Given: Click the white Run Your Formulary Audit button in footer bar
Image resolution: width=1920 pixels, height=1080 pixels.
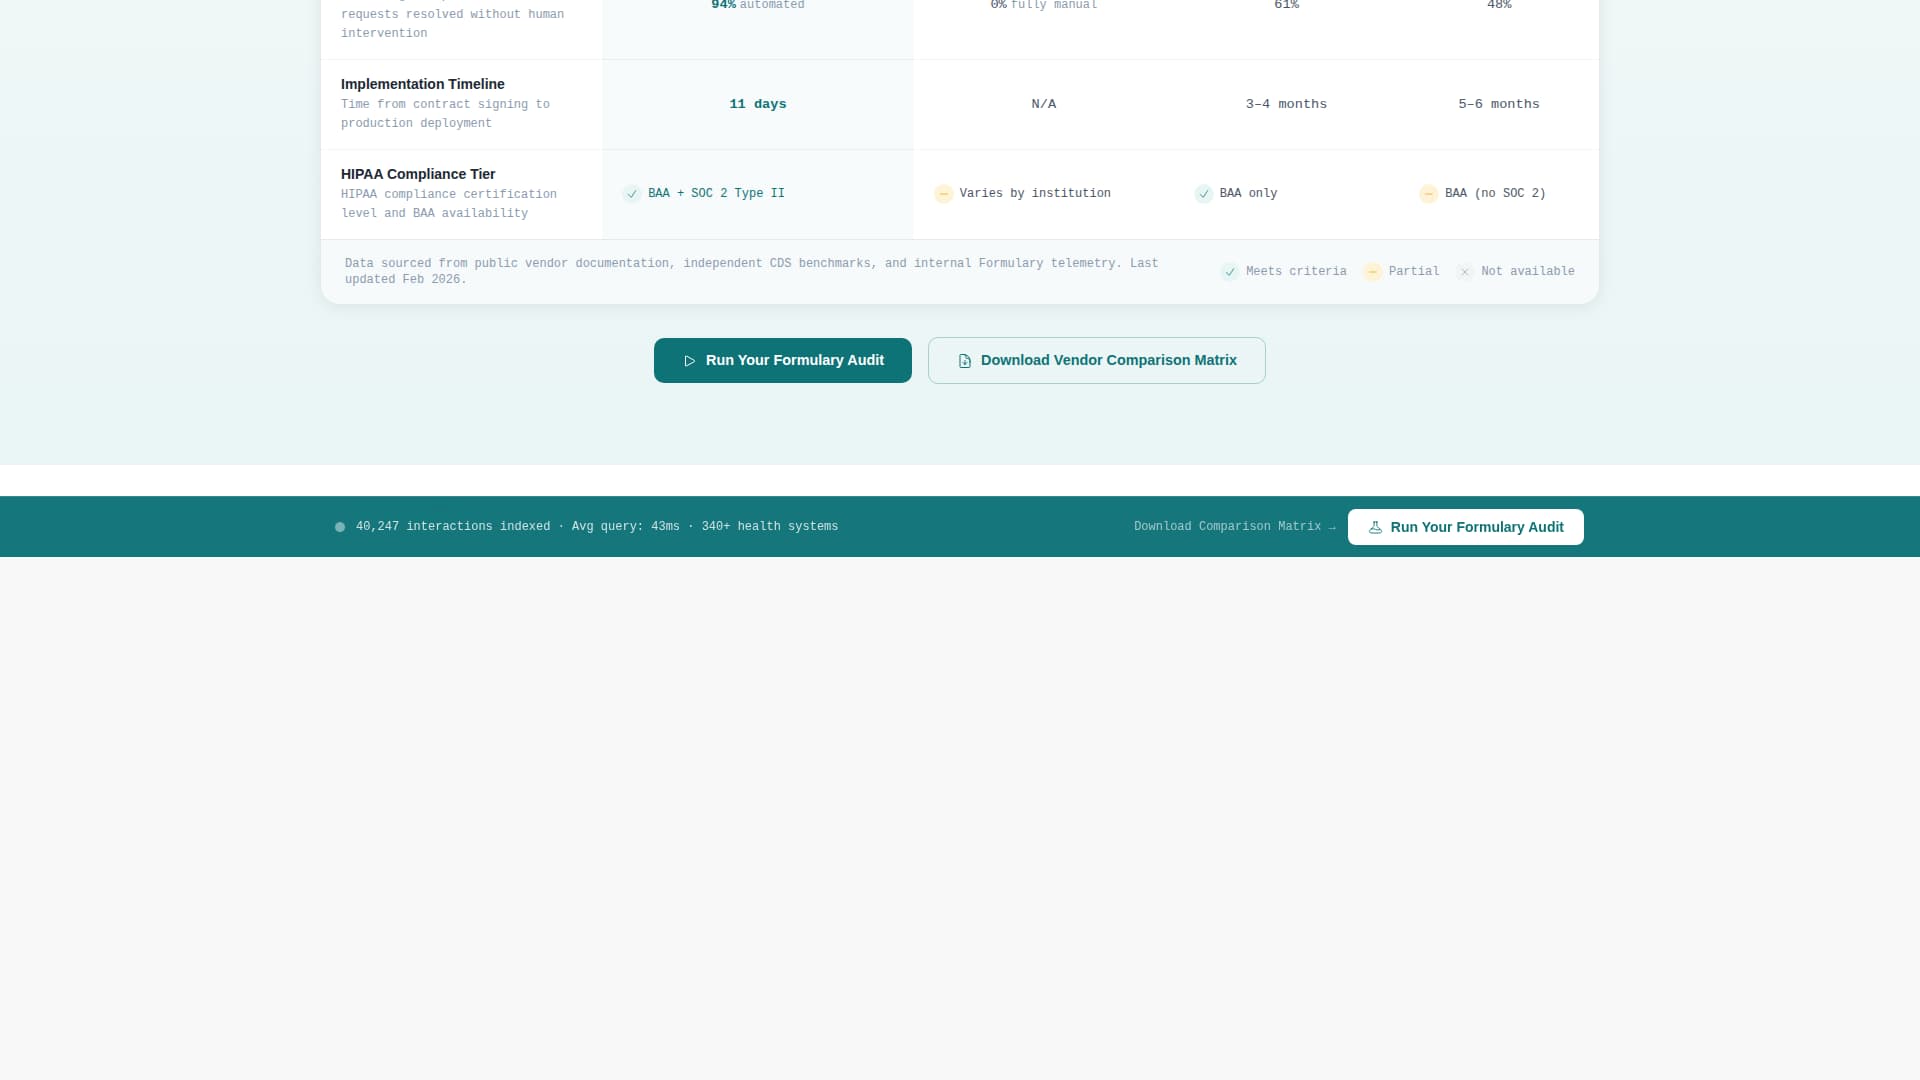Looking at the screenshot, I should (1466, 527).
